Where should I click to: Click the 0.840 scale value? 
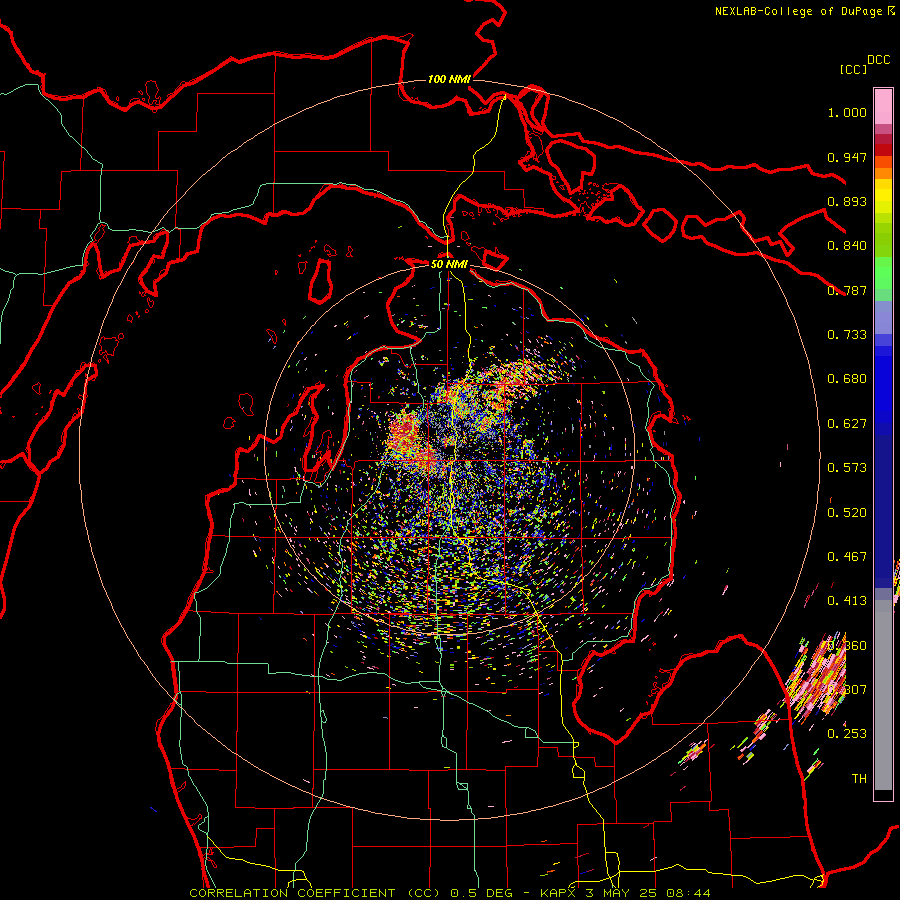[x=847, y=246]
